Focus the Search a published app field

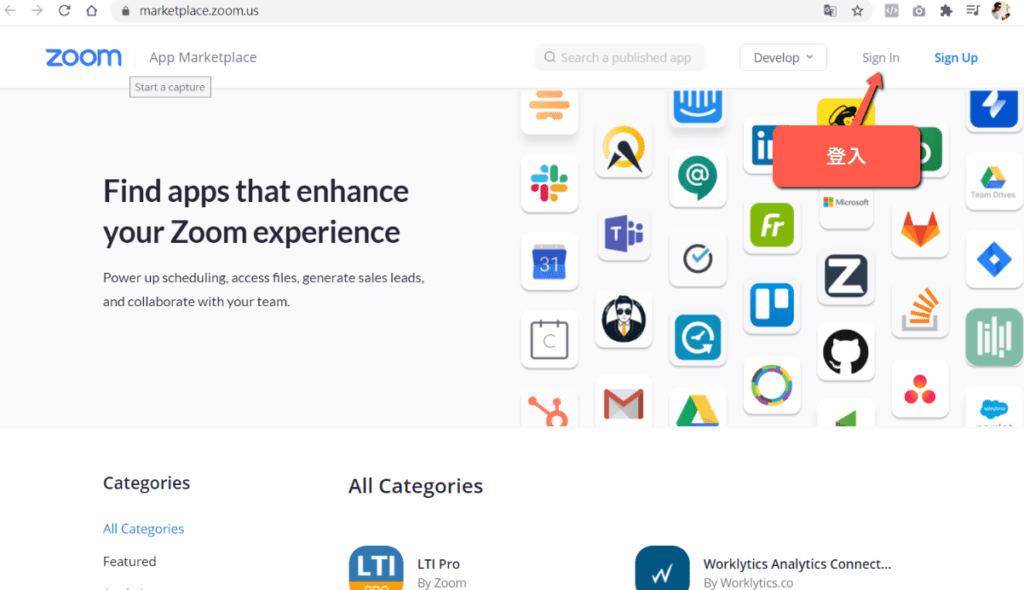(x=620, y=57)
